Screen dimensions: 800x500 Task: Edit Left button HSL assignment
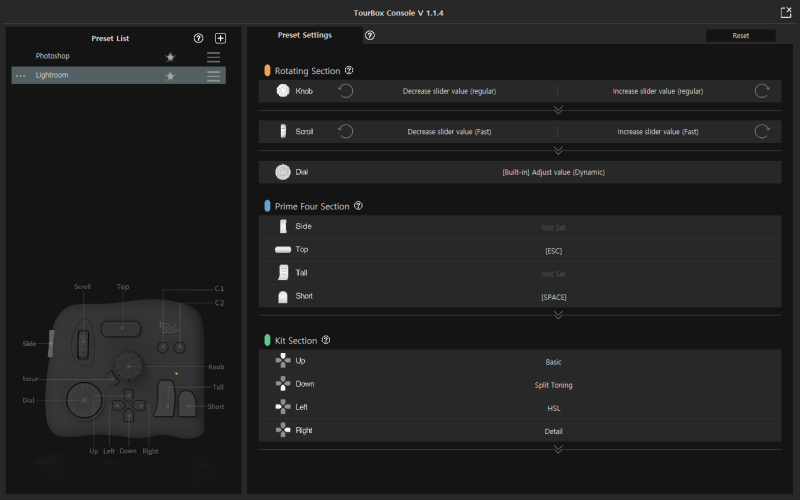click(x=554, y=408)
